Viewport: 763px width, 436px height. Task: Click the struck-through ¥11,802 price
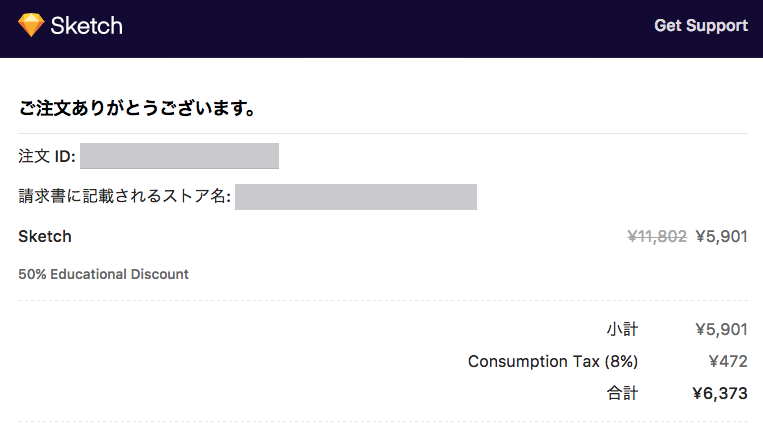click(657, 236)
